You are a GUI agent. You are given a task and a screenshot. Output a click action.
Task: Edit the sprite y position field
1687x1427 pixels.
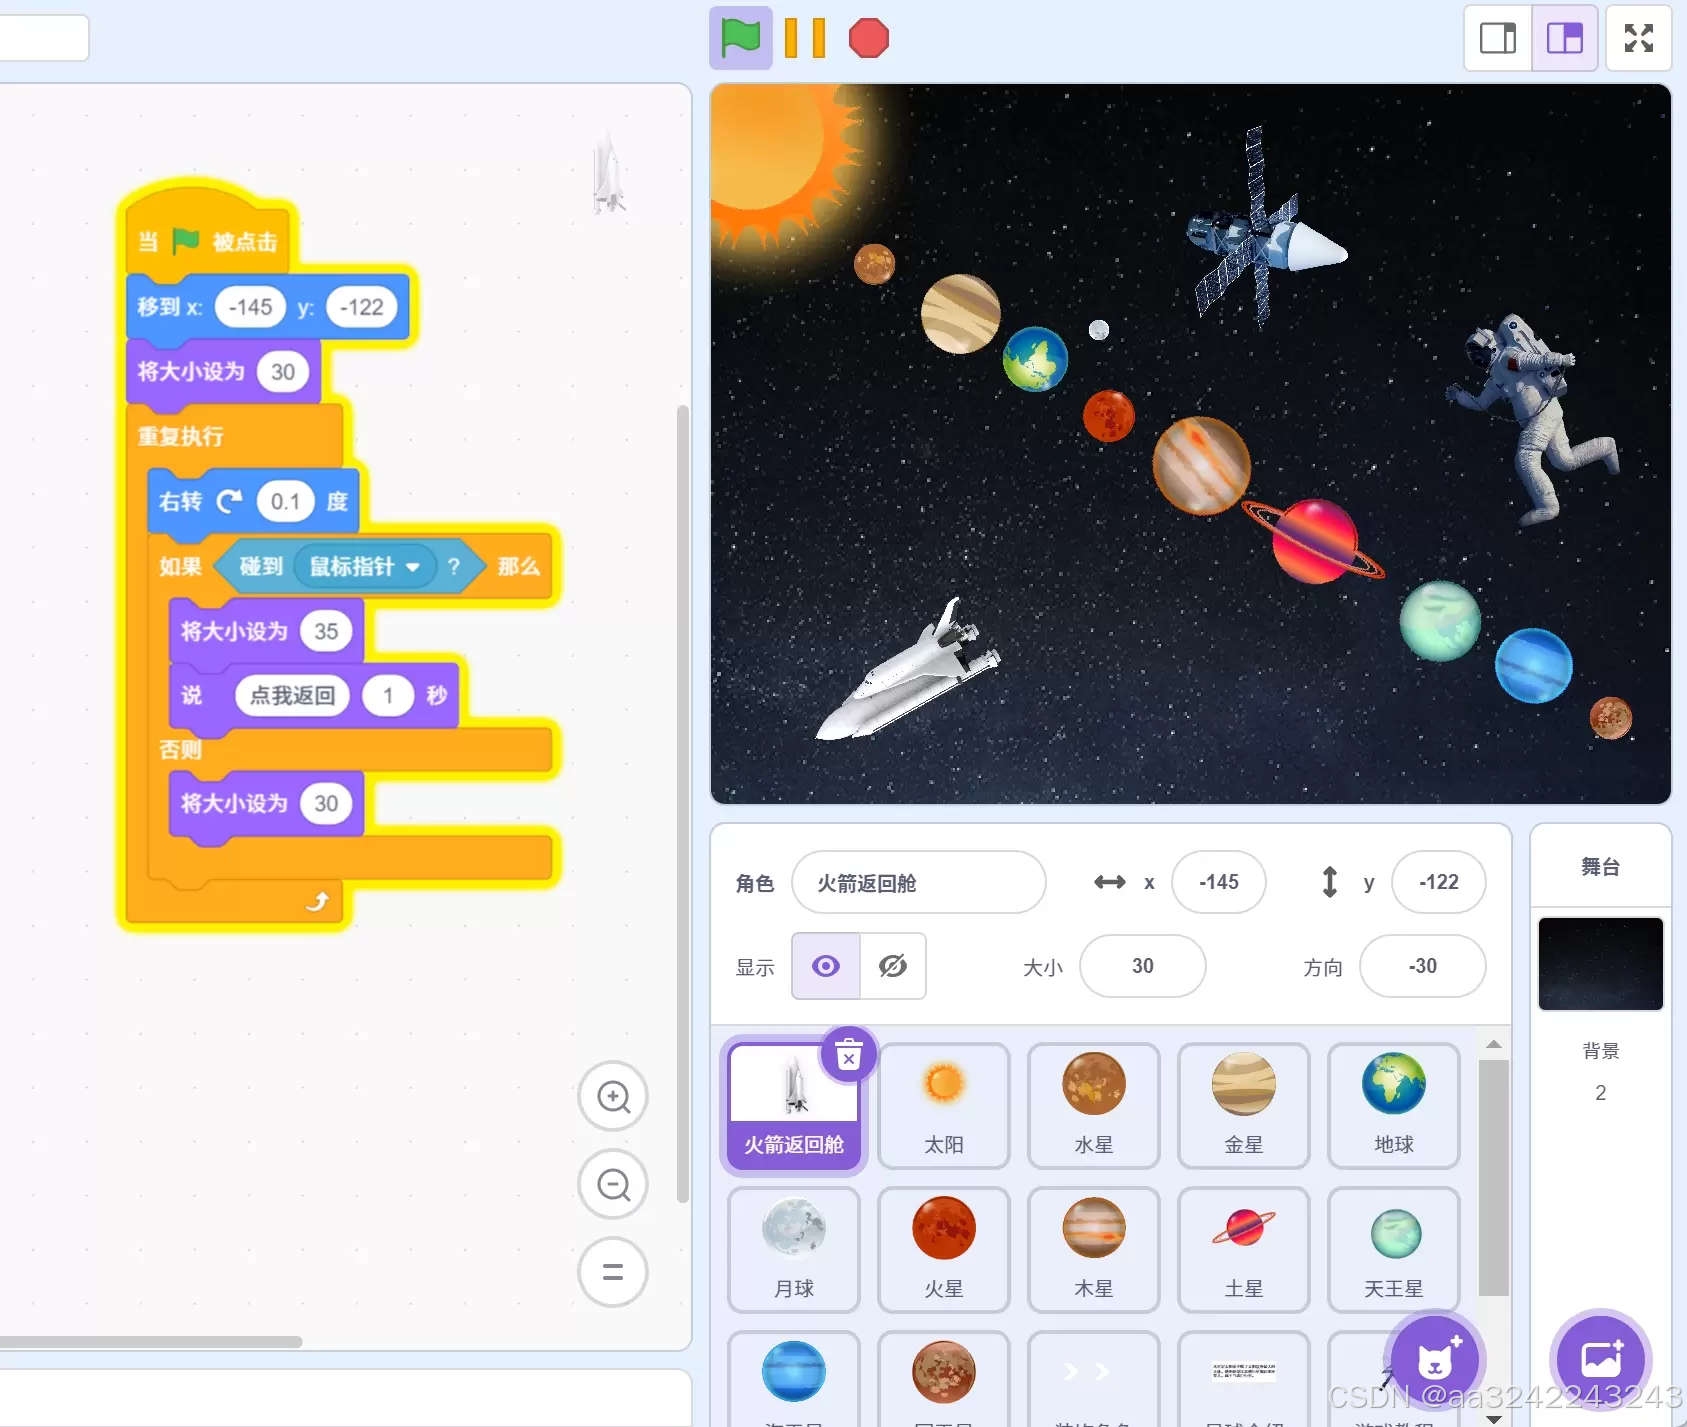click(x=1439, y=882)
